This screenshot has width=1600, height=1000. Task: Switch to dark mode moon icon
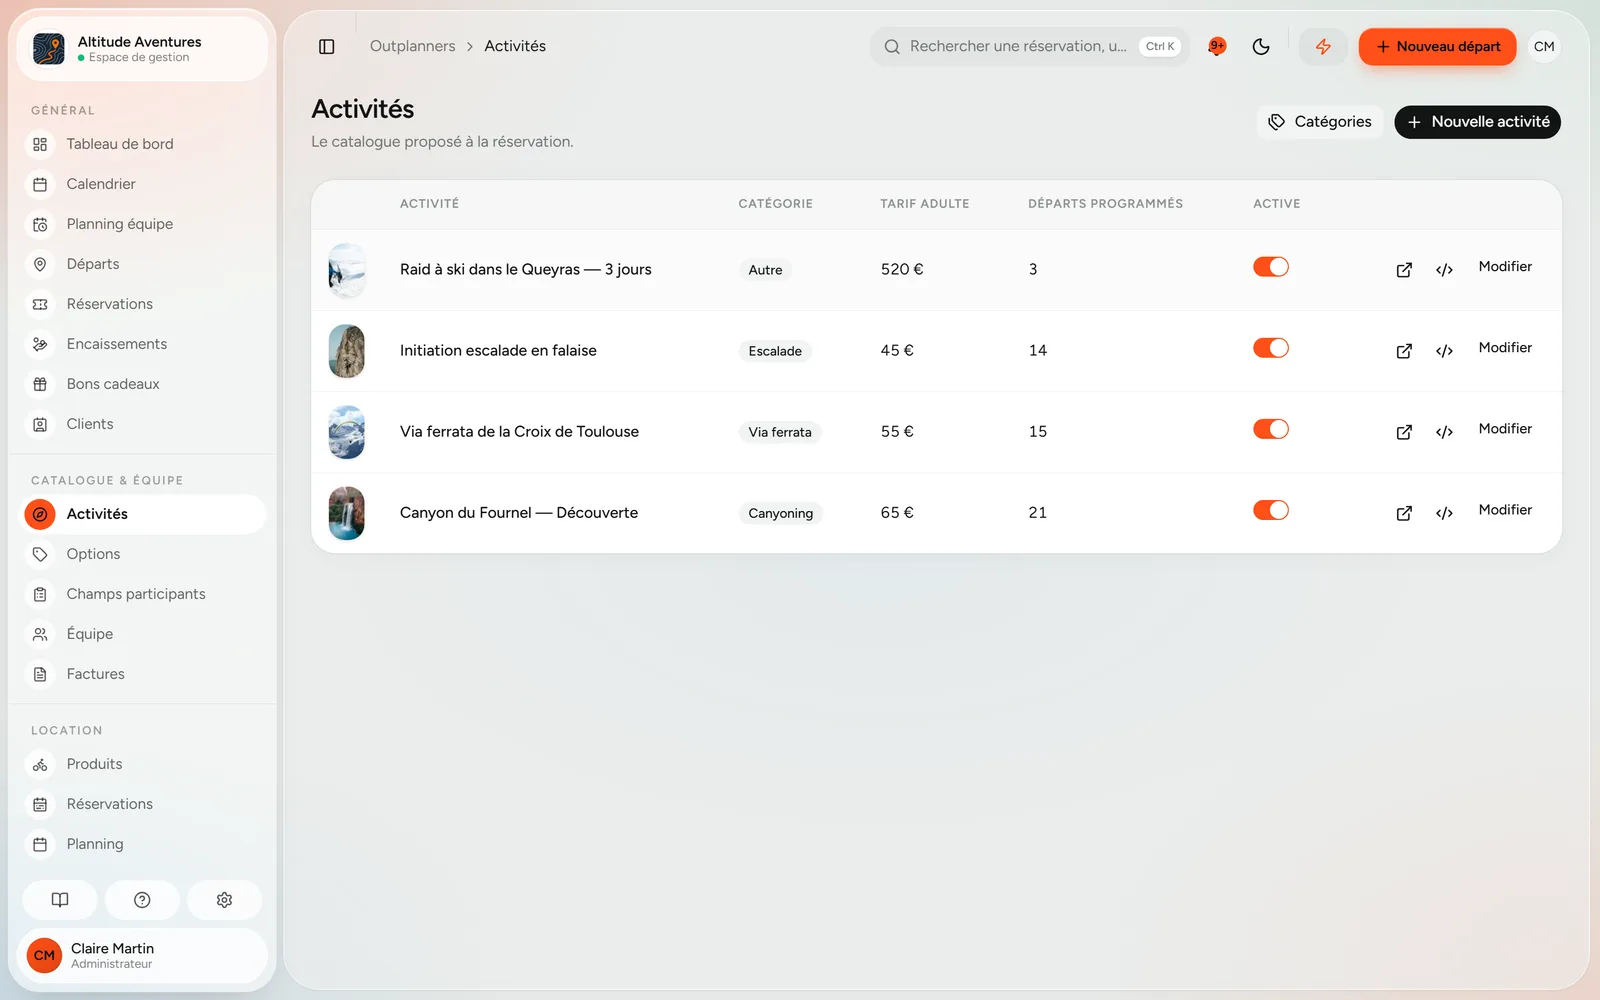point(1261,46)
